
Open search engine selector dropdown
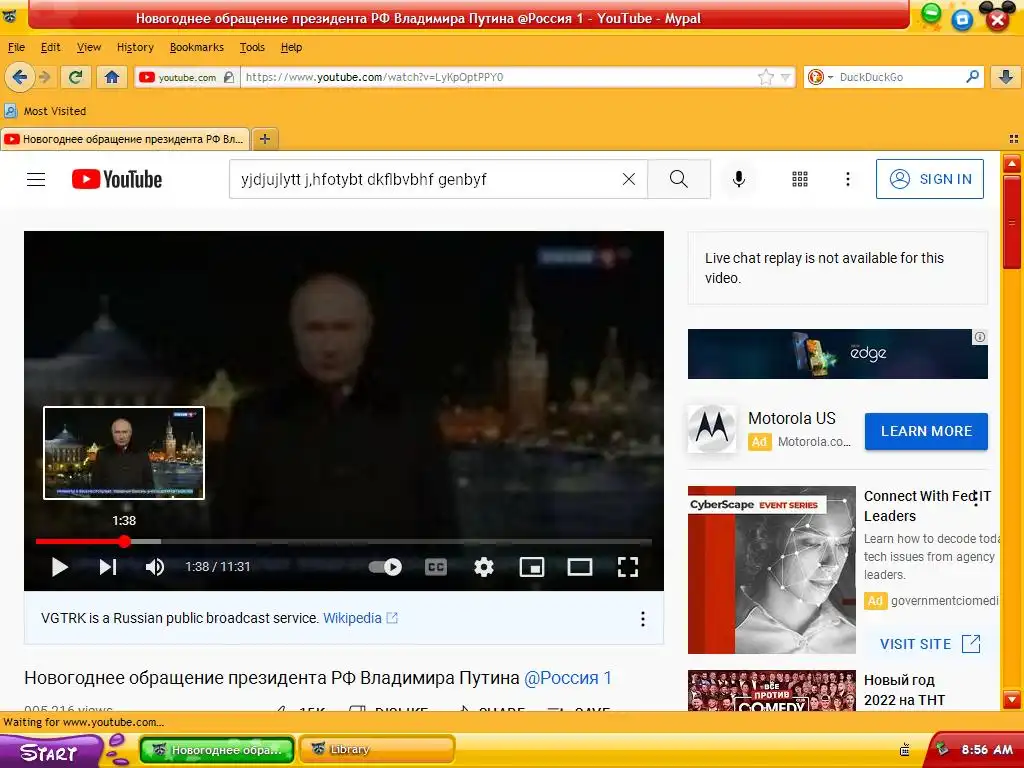821,77
